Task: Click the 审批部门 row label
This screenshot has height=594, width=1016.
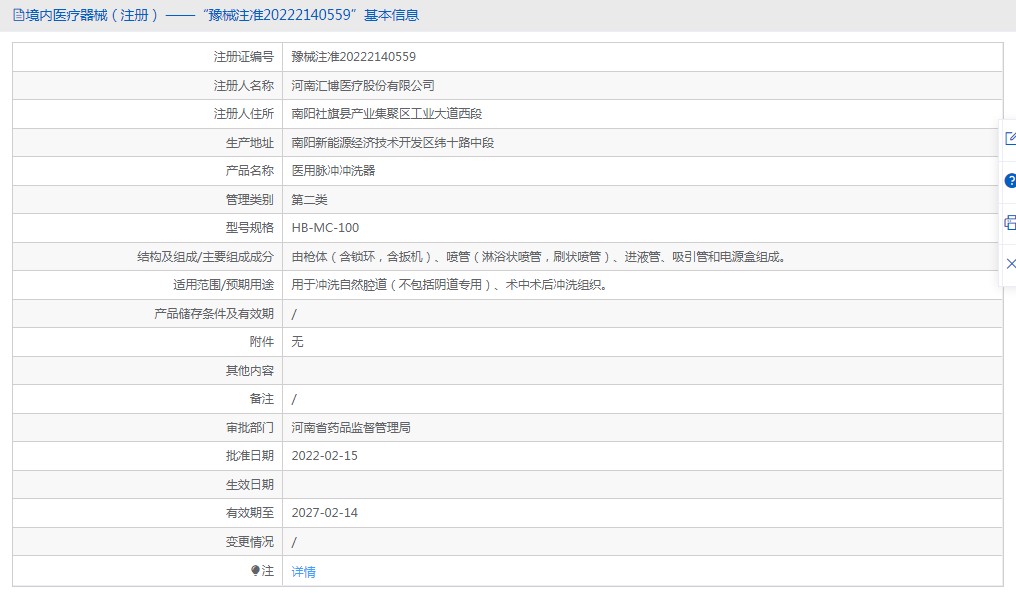Action: [x=249, y=428]
